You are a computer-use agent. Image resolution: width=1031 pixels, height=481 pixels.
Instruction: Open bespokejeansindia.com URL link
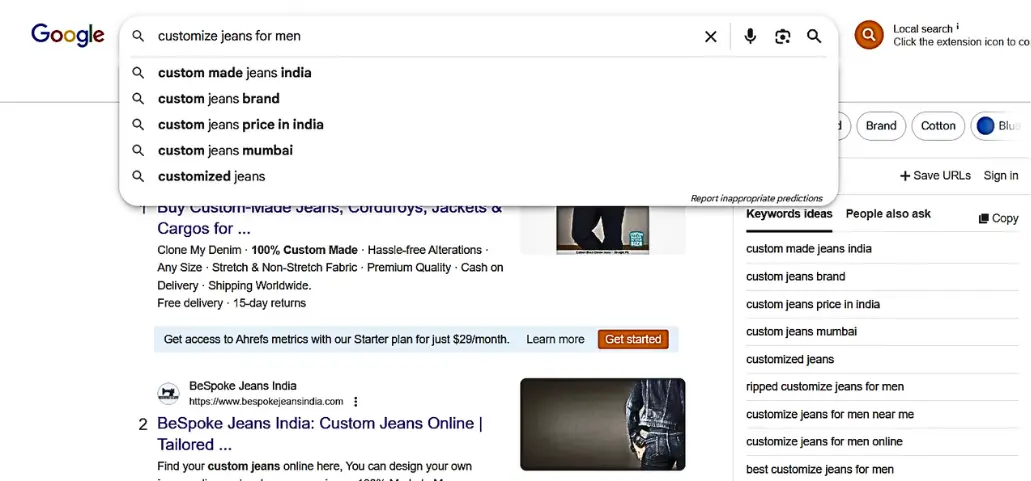point(266,401)
